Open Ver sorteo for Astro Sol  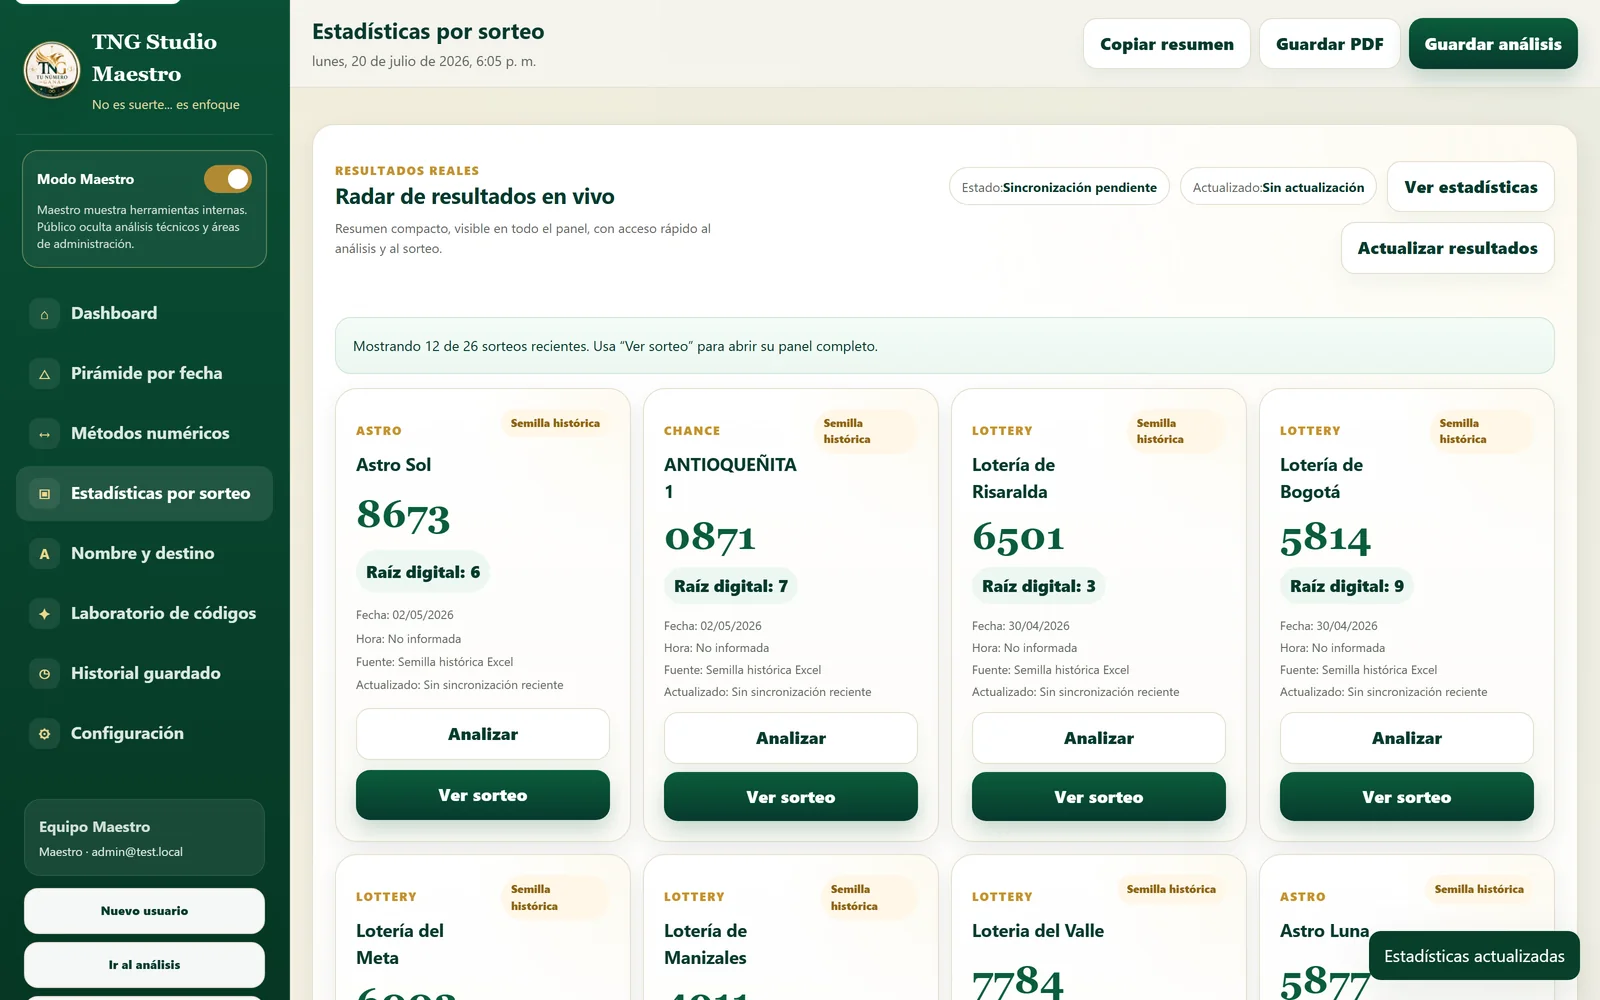483,795
